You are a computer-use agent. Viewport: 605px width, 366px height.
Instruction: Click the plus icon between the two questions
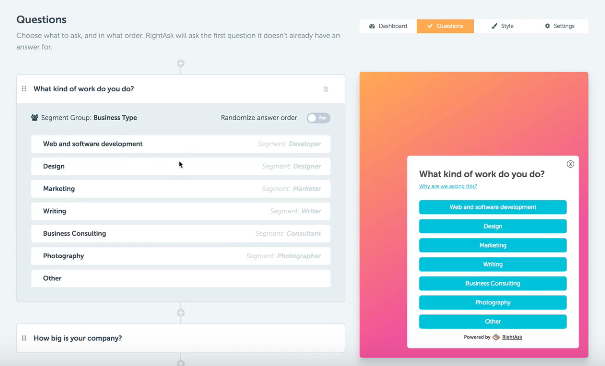tap(181, 313)
